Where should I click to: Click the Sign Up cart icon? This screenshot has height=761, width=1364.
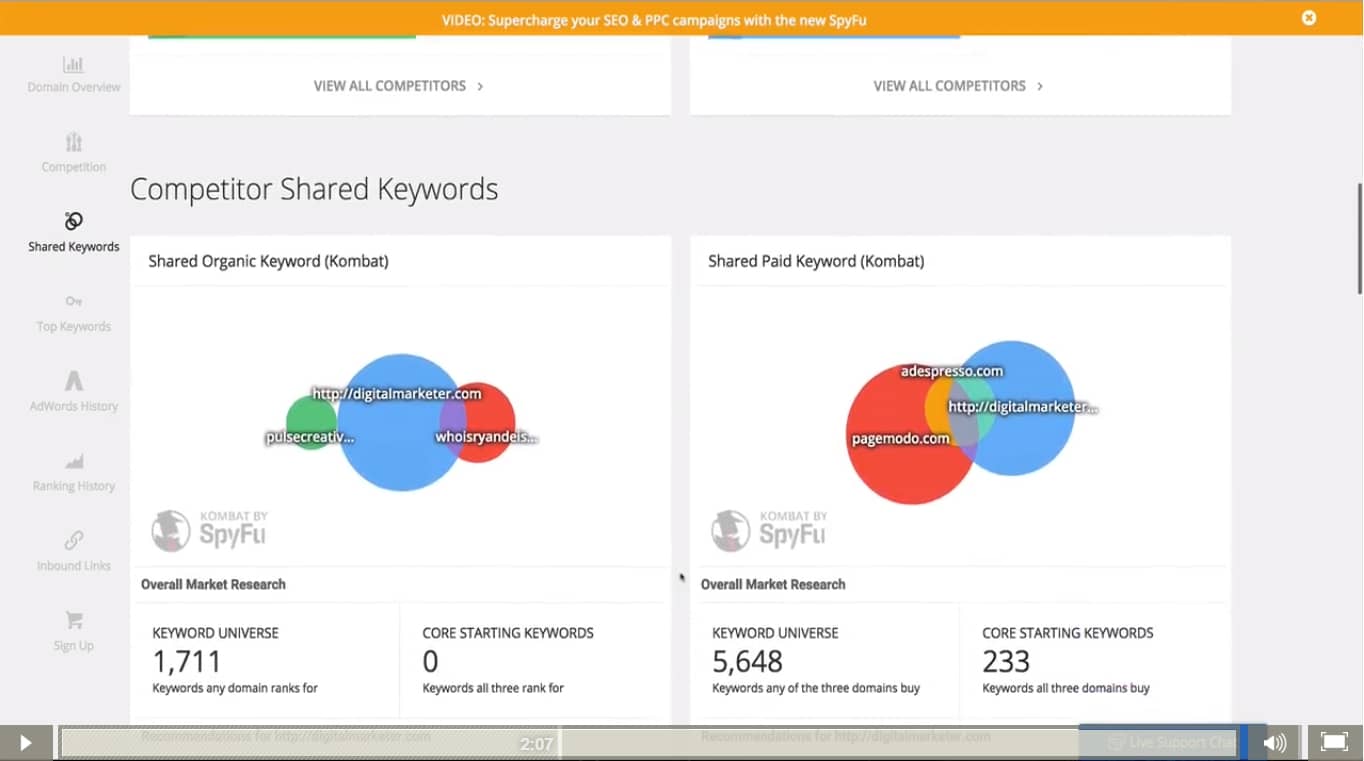tap(73, 620)
